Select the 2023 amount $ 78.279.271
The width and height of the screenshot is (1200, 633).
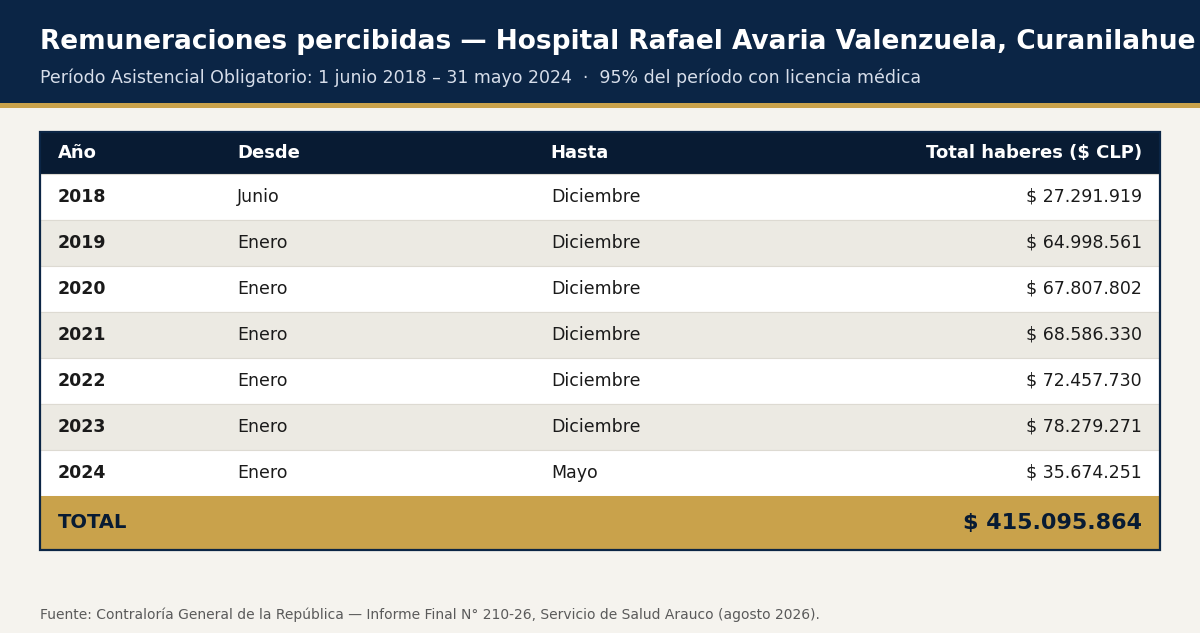pyautogui.click(x=1083, y=427)
